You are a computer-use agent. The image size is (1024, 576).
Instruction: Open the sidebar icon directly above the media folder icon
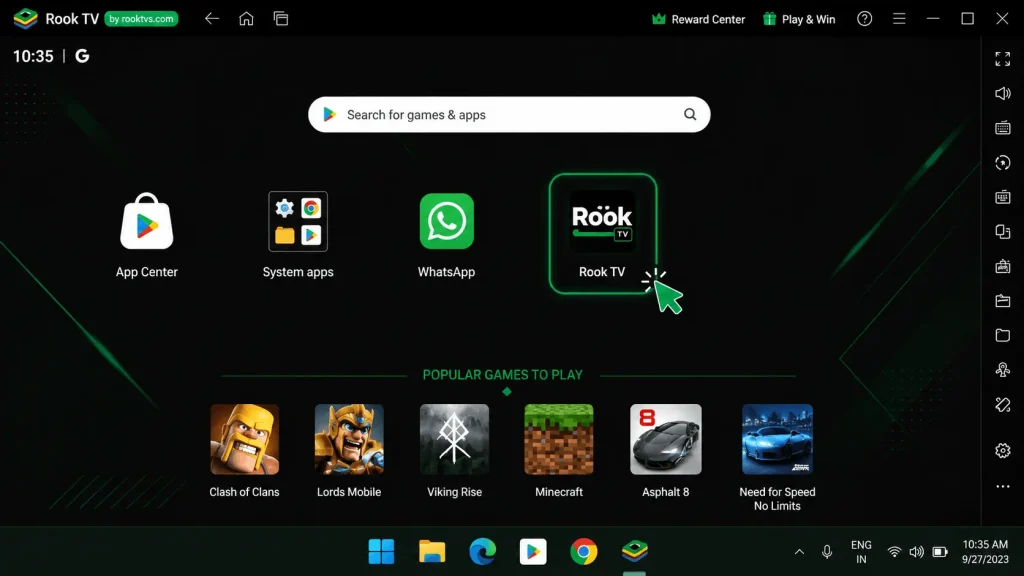coord(1002,266)
